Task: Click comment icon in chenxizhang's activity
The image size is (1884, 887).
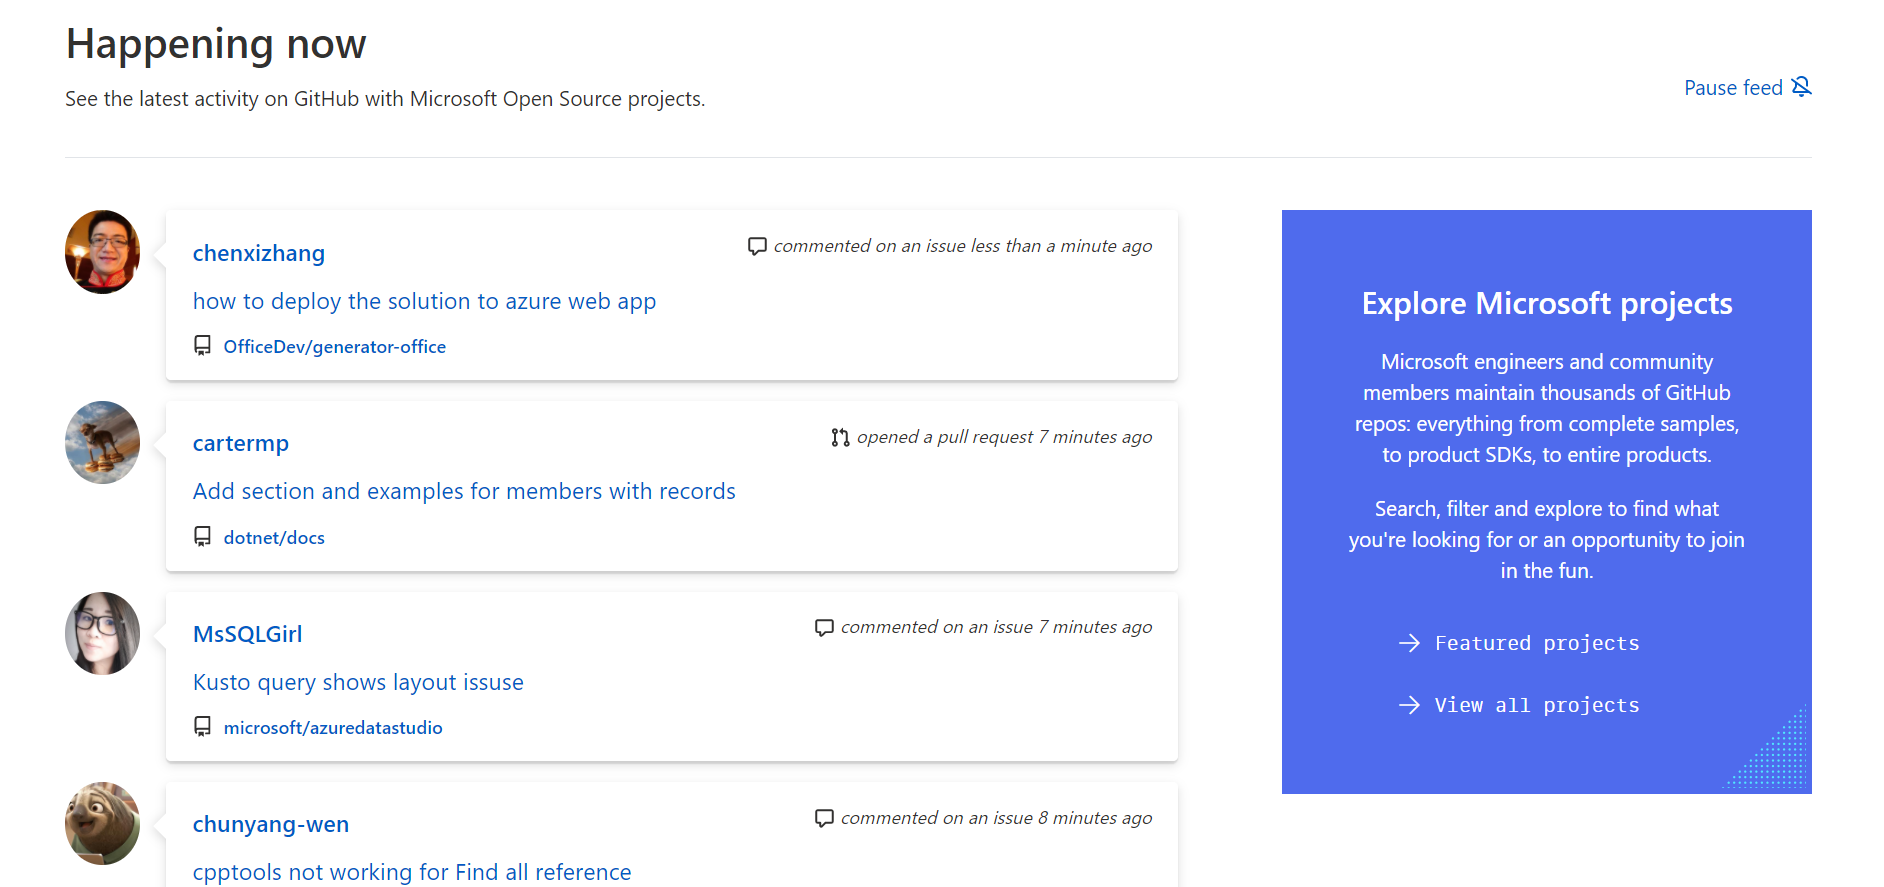Action: click(x=757, y=246)
